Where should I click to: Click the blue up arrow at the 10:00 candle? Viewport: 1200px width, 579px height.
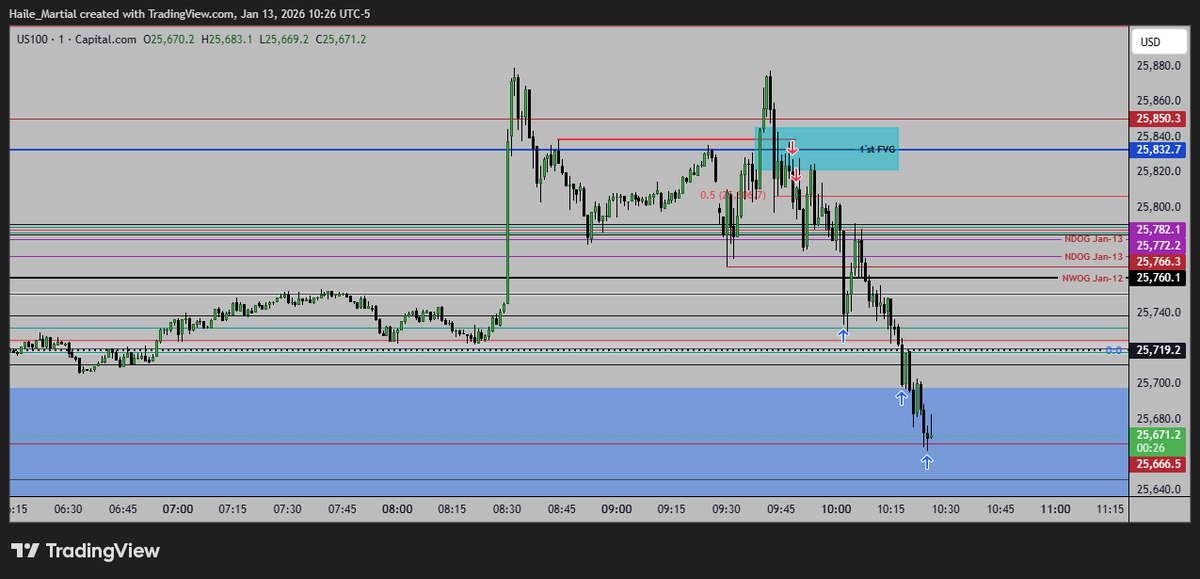click(x=843, y=336)
